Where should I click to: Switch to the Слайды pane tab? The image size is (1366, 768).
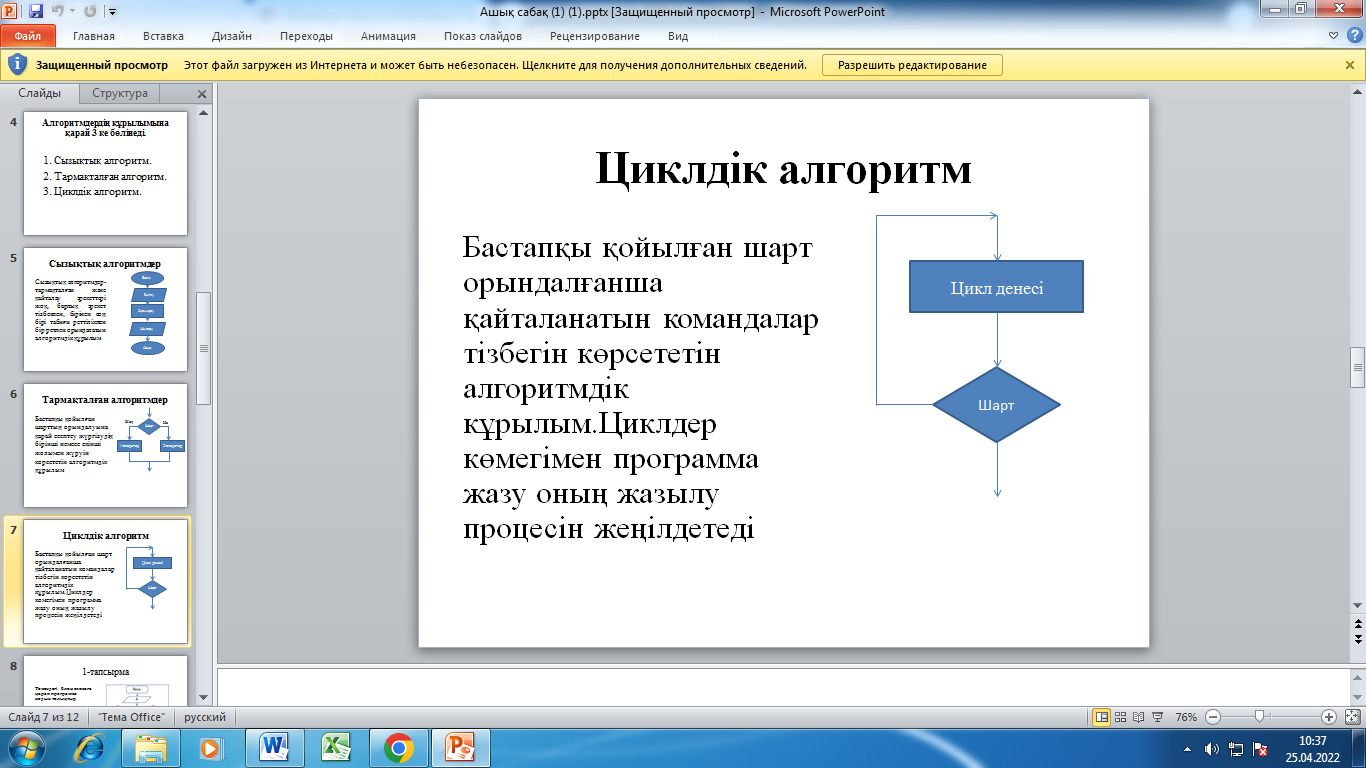[x=39, y=93]
